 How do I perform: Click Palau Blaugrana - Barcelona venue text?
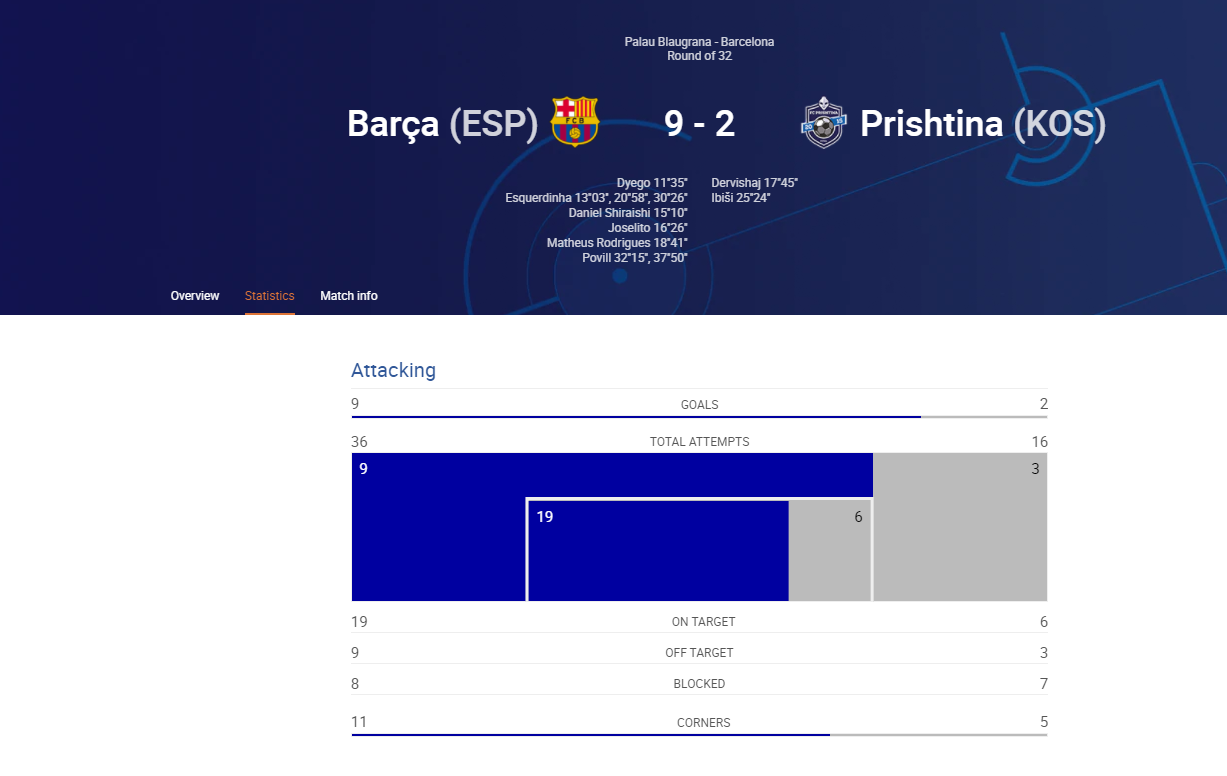699,42
